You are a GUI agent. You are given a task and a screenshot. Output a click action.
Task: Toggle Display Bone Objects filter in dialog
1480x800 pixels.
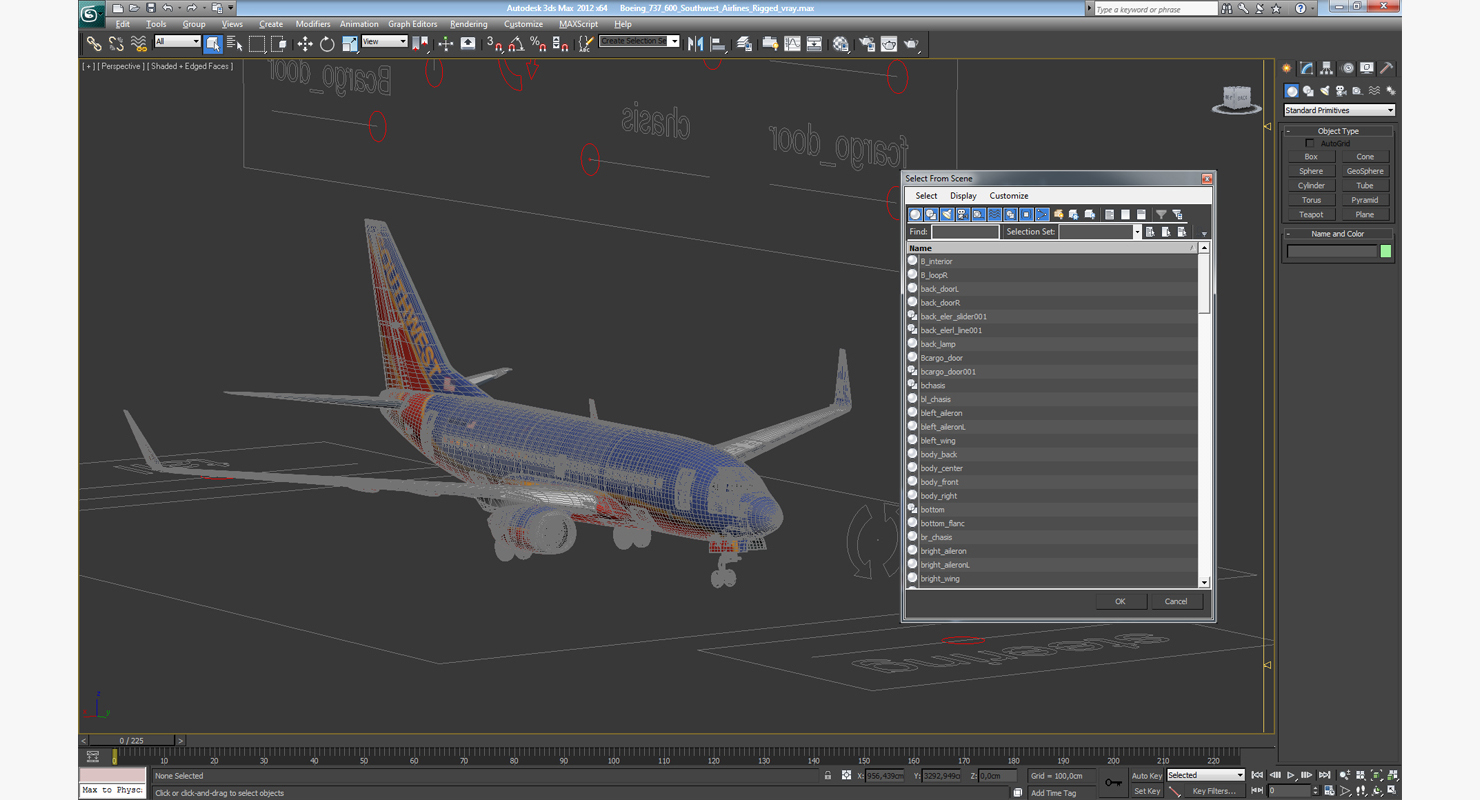pos(1043,214)
